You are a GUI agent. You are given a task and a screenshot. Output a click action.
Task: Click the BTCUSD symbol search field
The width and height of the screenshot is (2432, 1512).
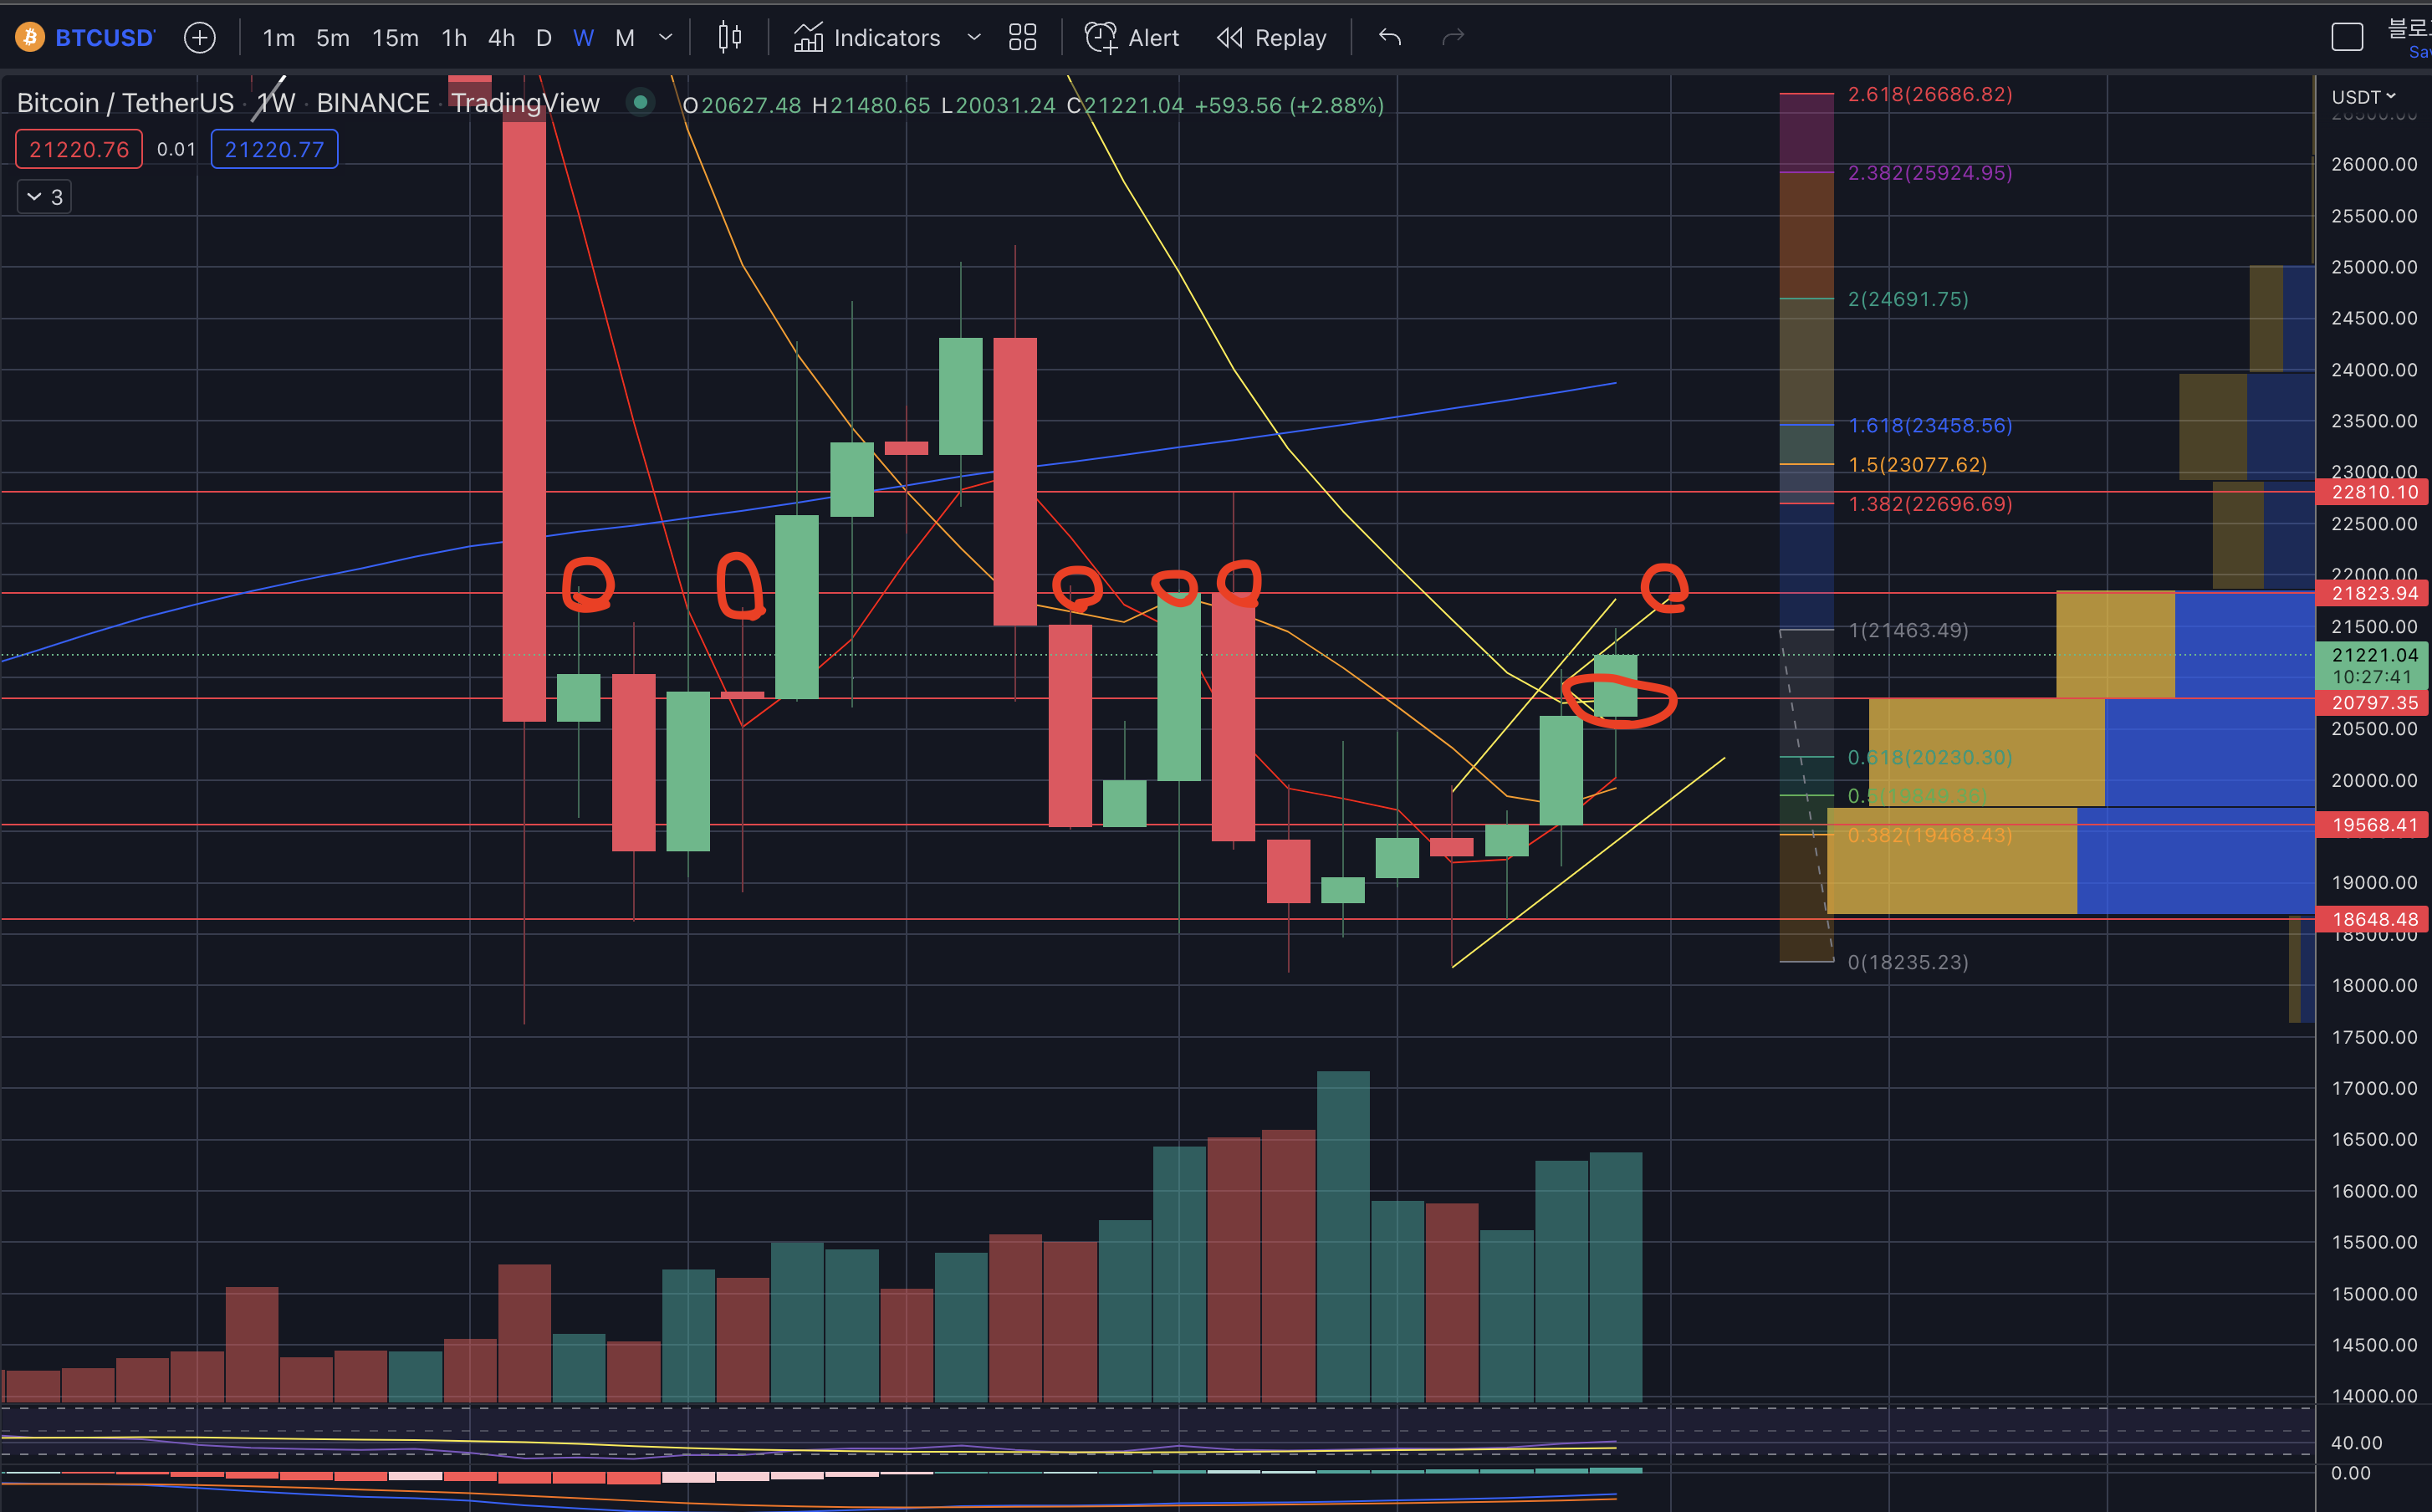(x=104, y=38)
